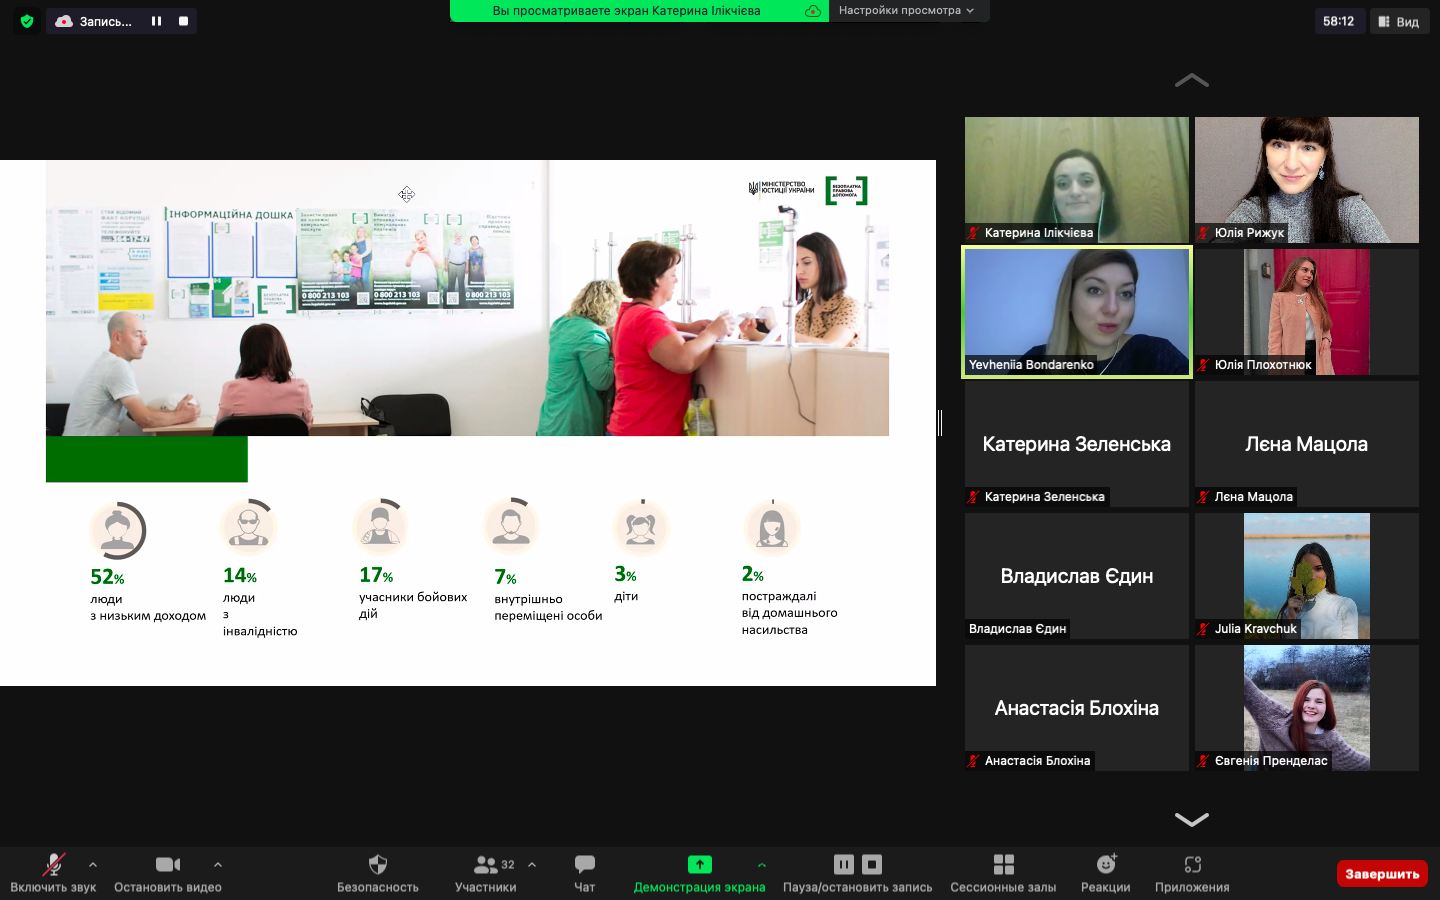1440x900 pixels.
Task: Expand audio options arrow beside microphone
Action: pos(93,864)
